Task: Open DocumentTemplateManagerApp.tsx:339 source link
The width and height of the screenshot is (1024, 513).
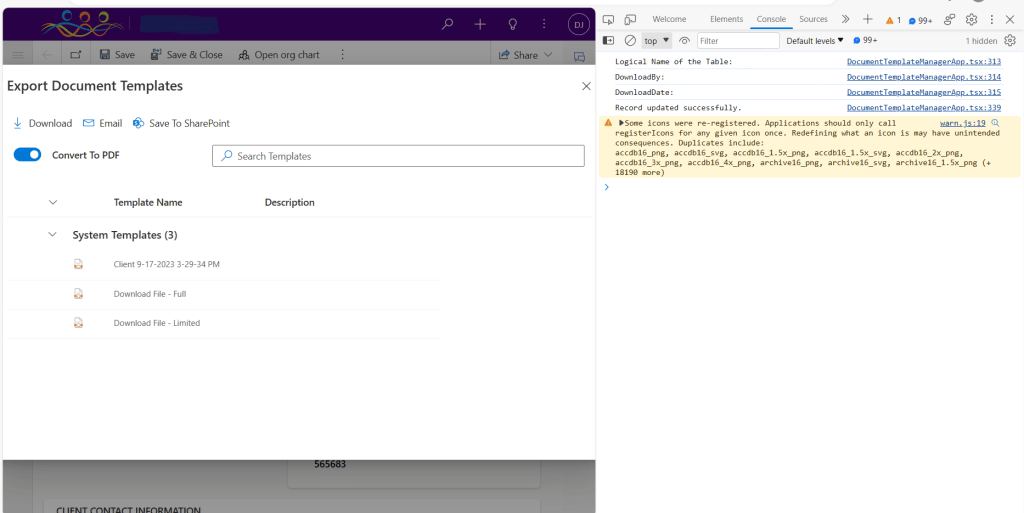Action: coord(923,107)
